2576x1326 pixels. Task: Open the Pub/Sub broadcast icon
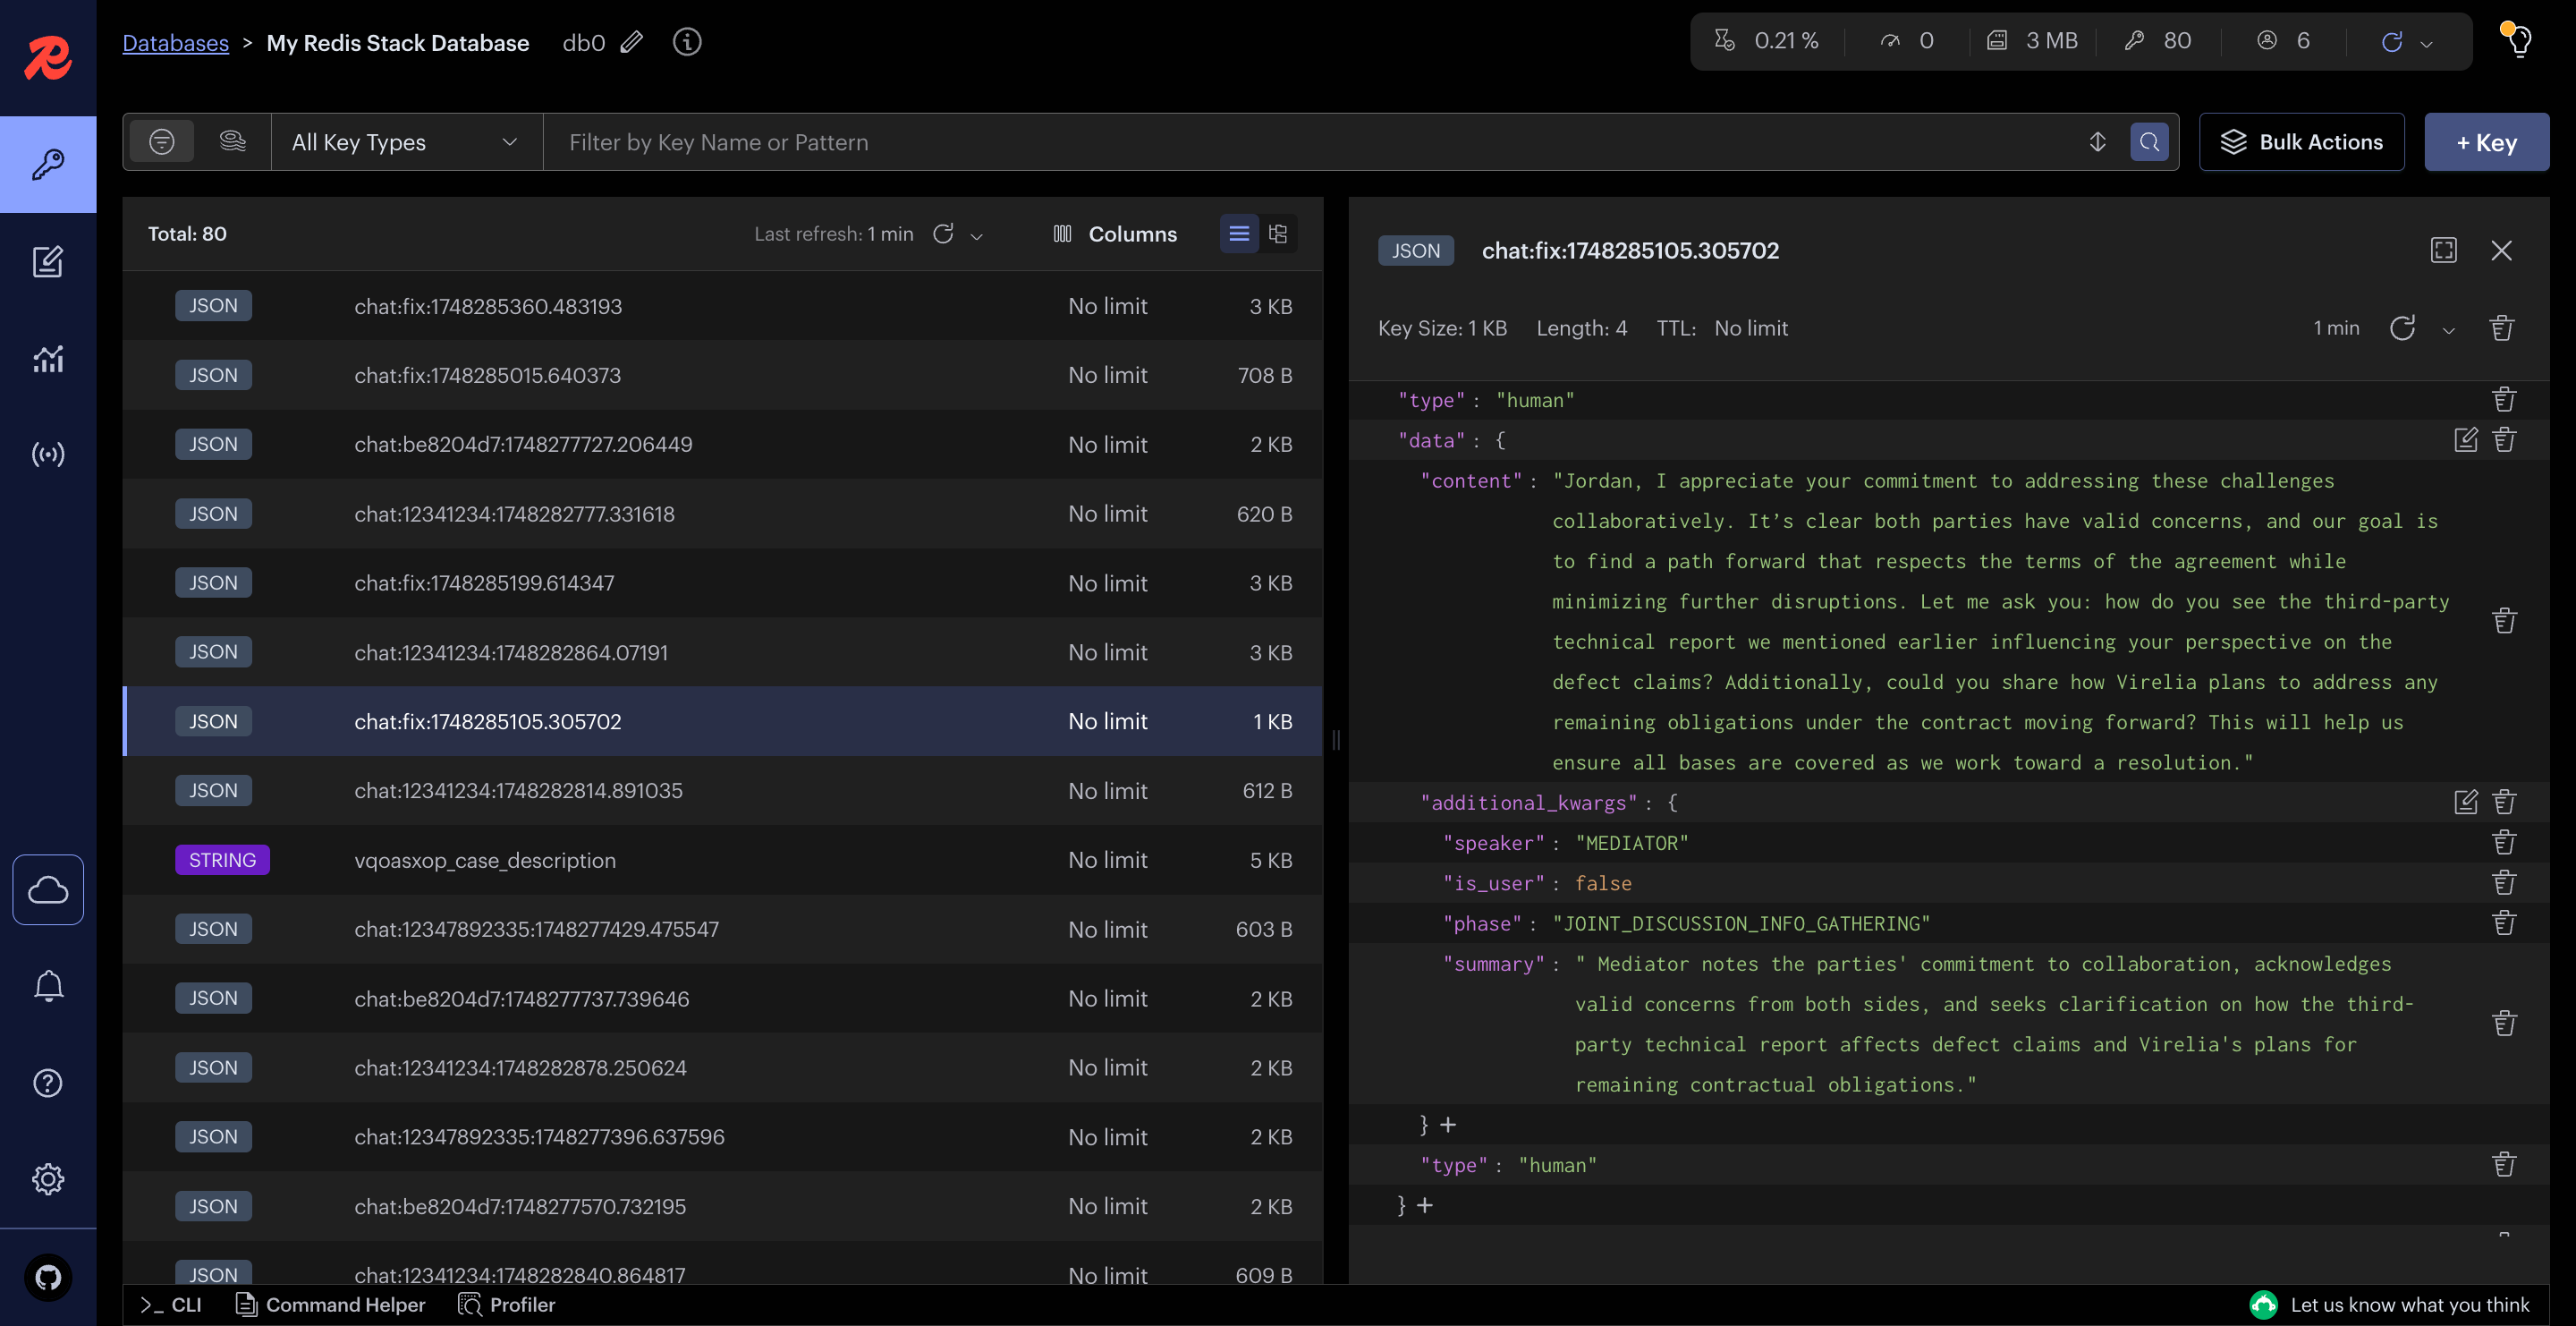(x=48, y=455)
